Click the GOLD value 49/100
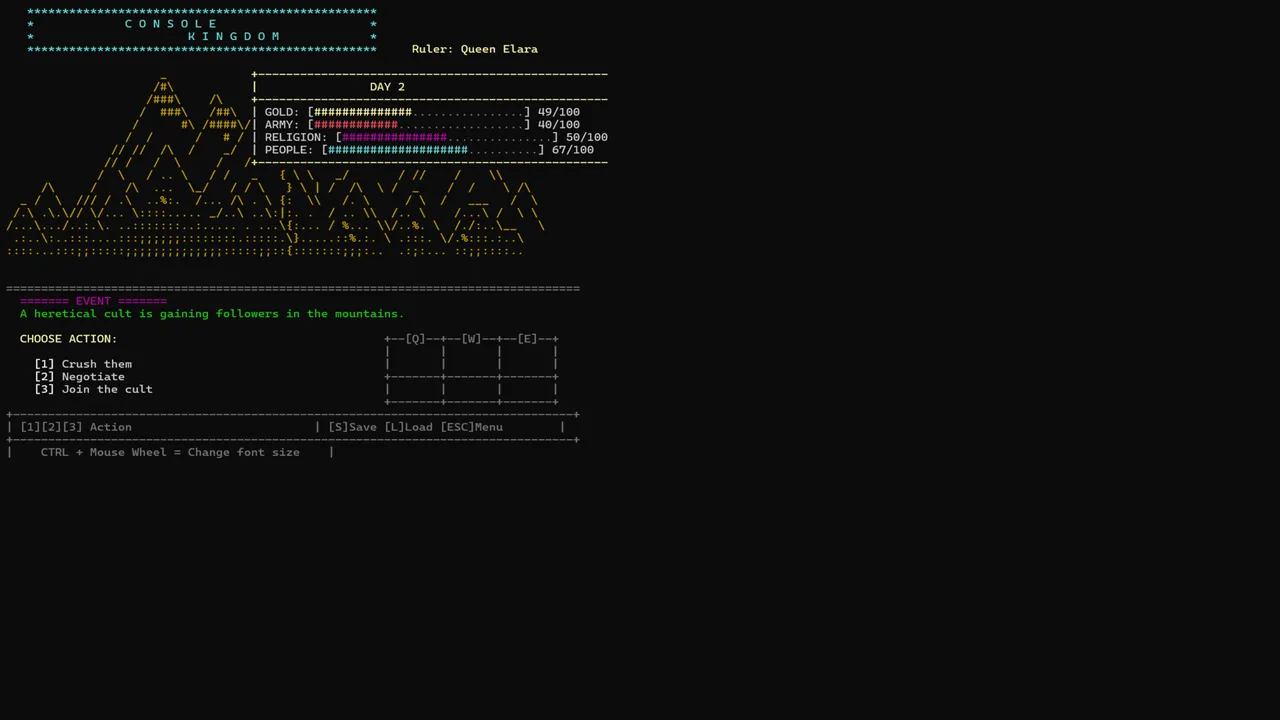This screenshot has width=1280, height=720. [x=559, y=112]
